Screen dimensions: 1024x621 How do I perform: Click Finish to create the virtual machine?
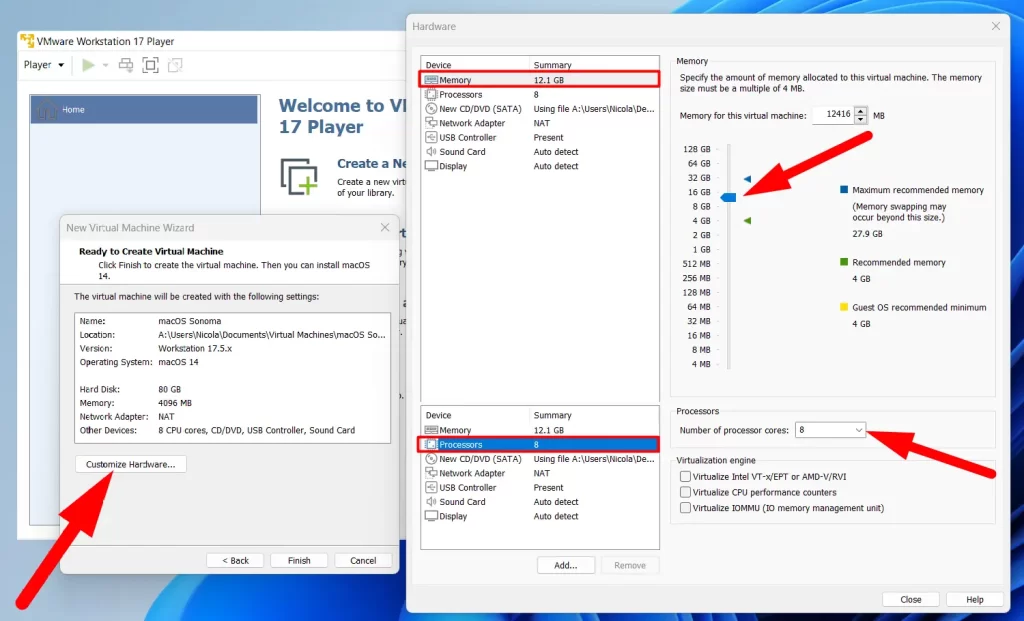point(299,560)
